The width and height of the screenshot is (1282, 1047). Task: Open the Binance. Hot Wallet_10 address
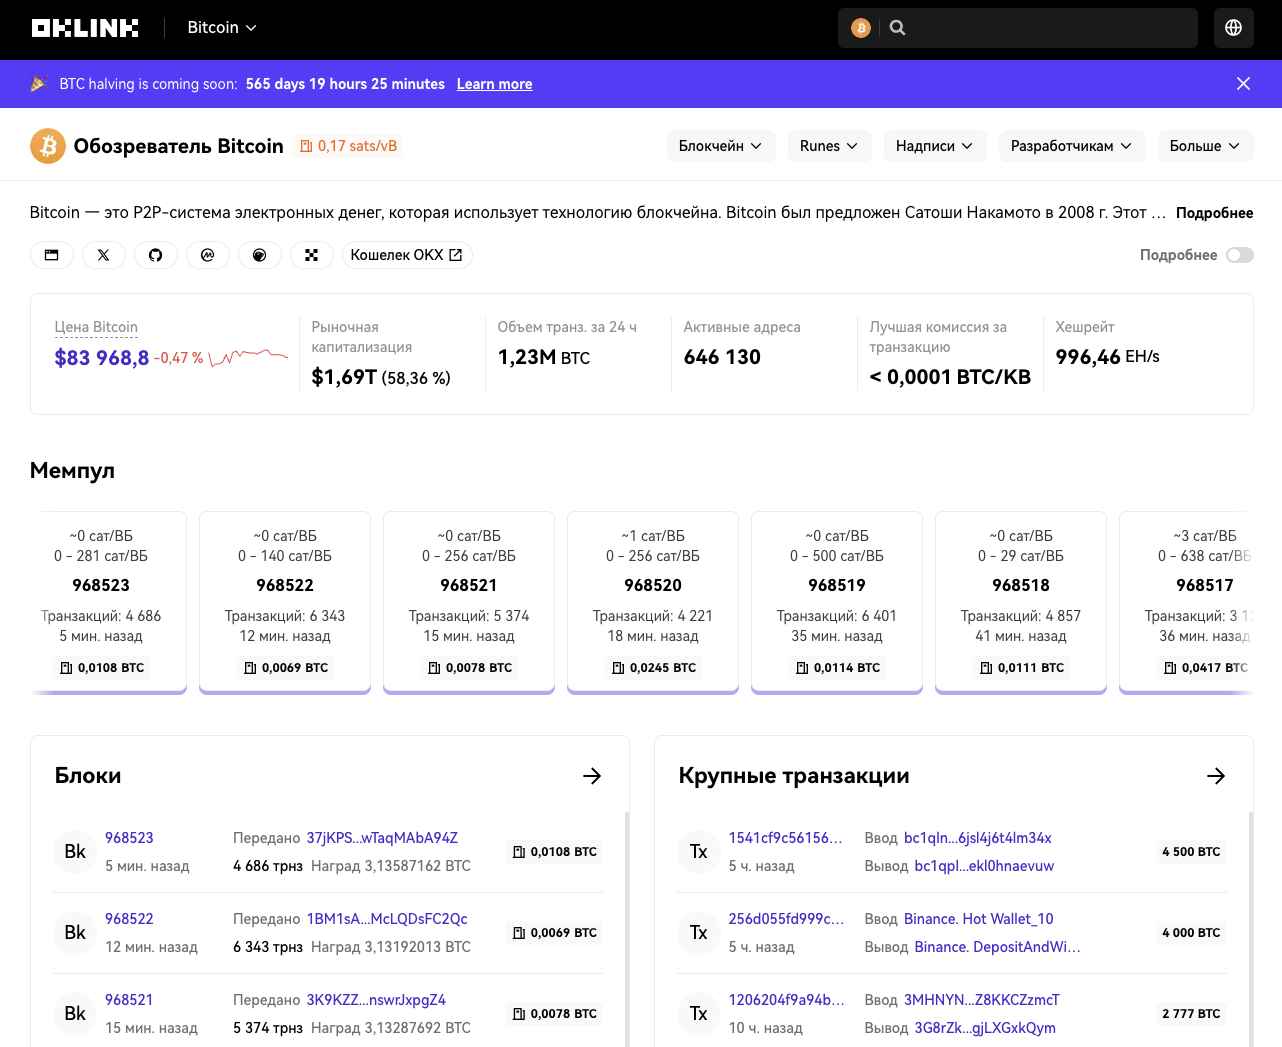click(979, 919)
